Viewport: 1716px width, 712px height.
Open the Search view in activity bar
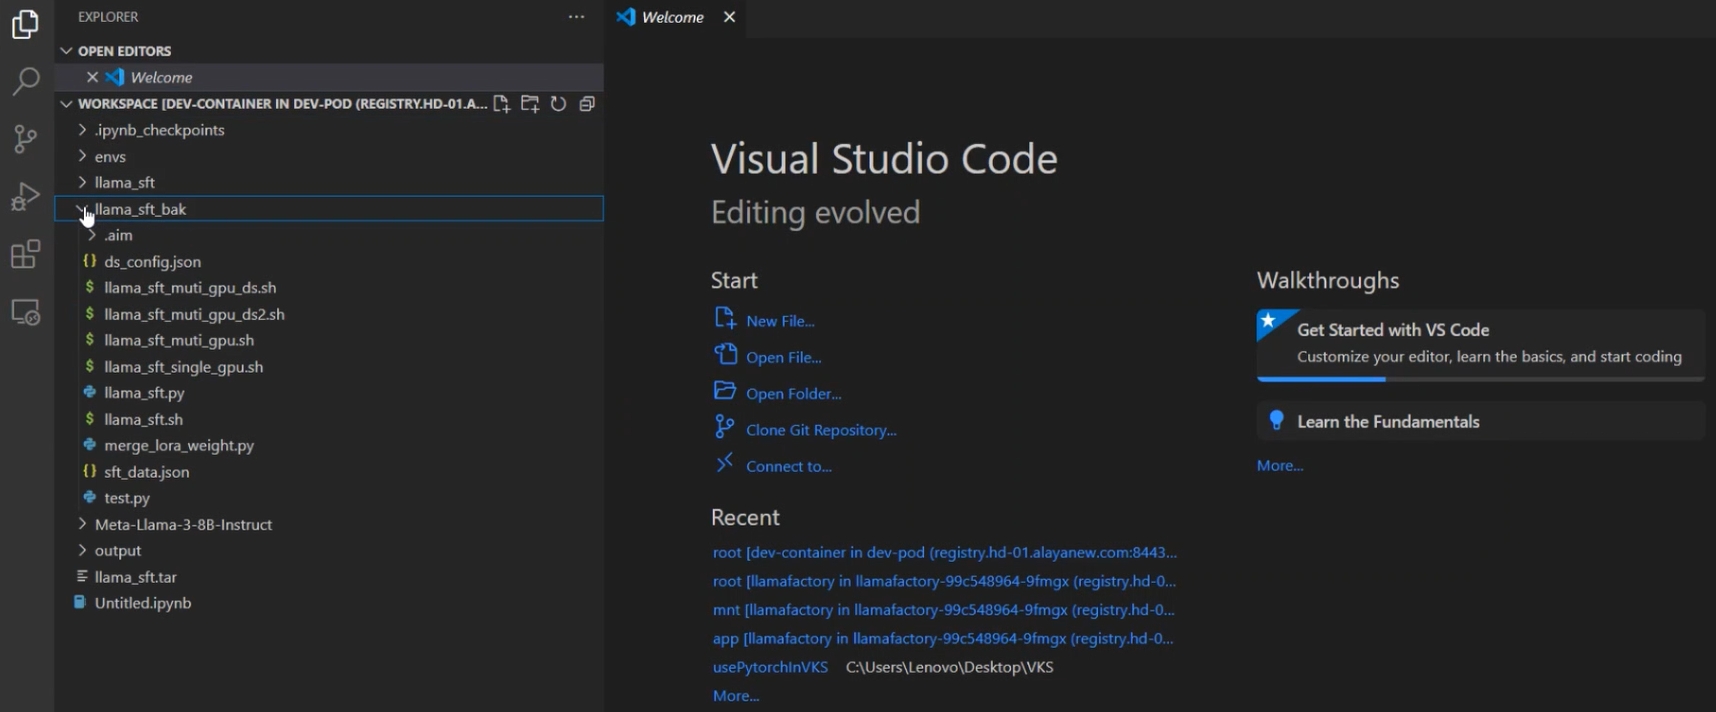point(25,81)
